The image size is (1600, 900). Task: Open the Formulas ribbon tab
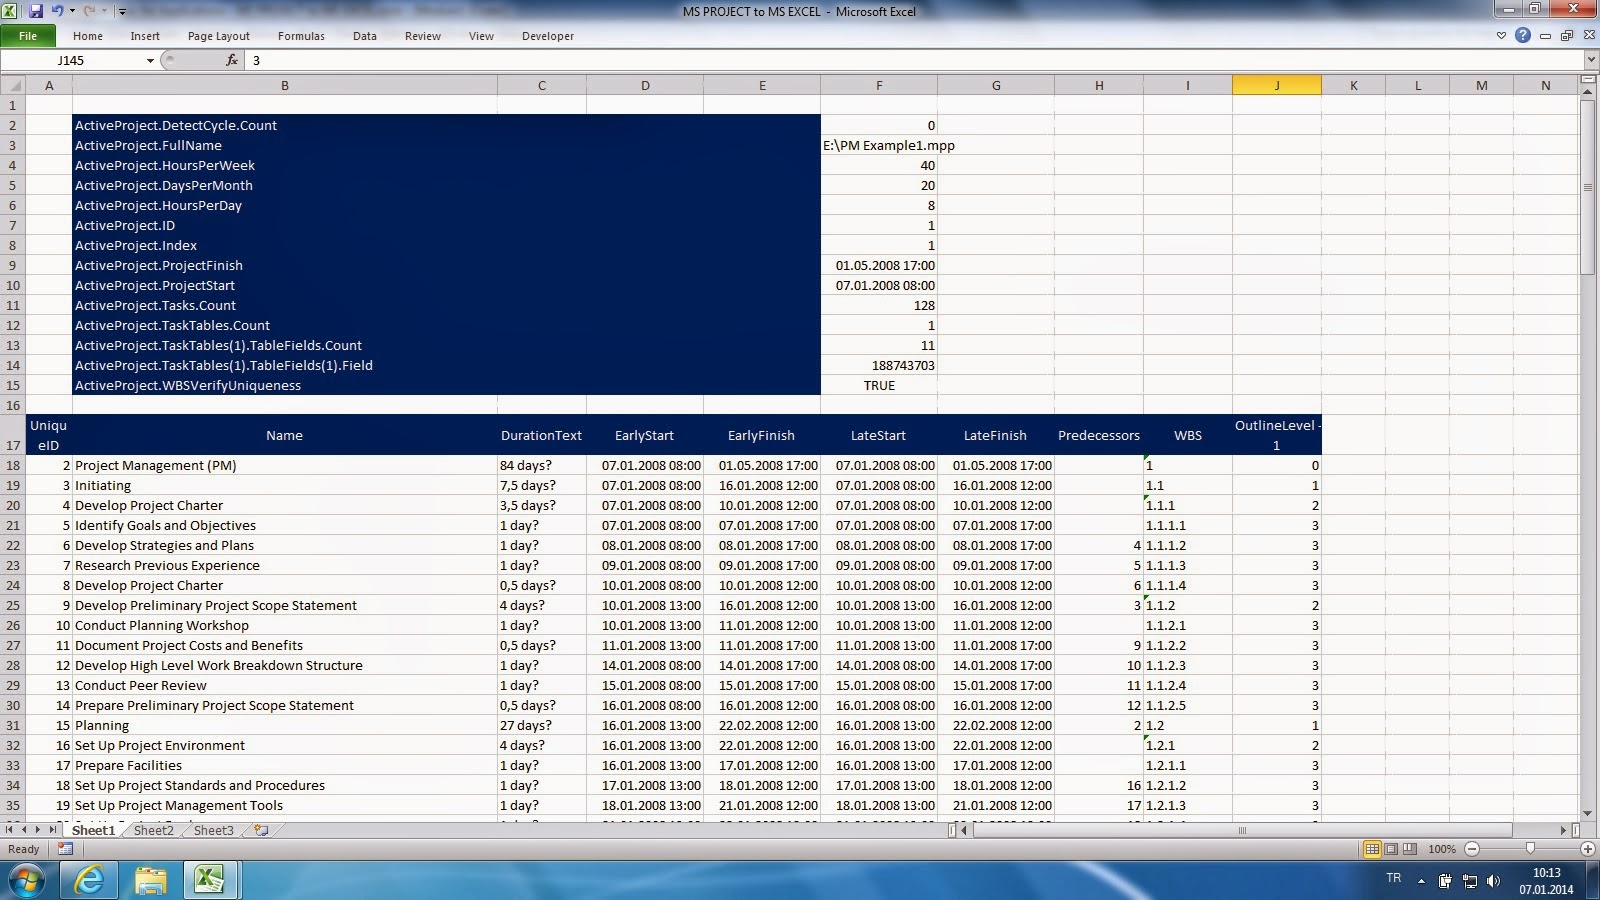[301, 36]
